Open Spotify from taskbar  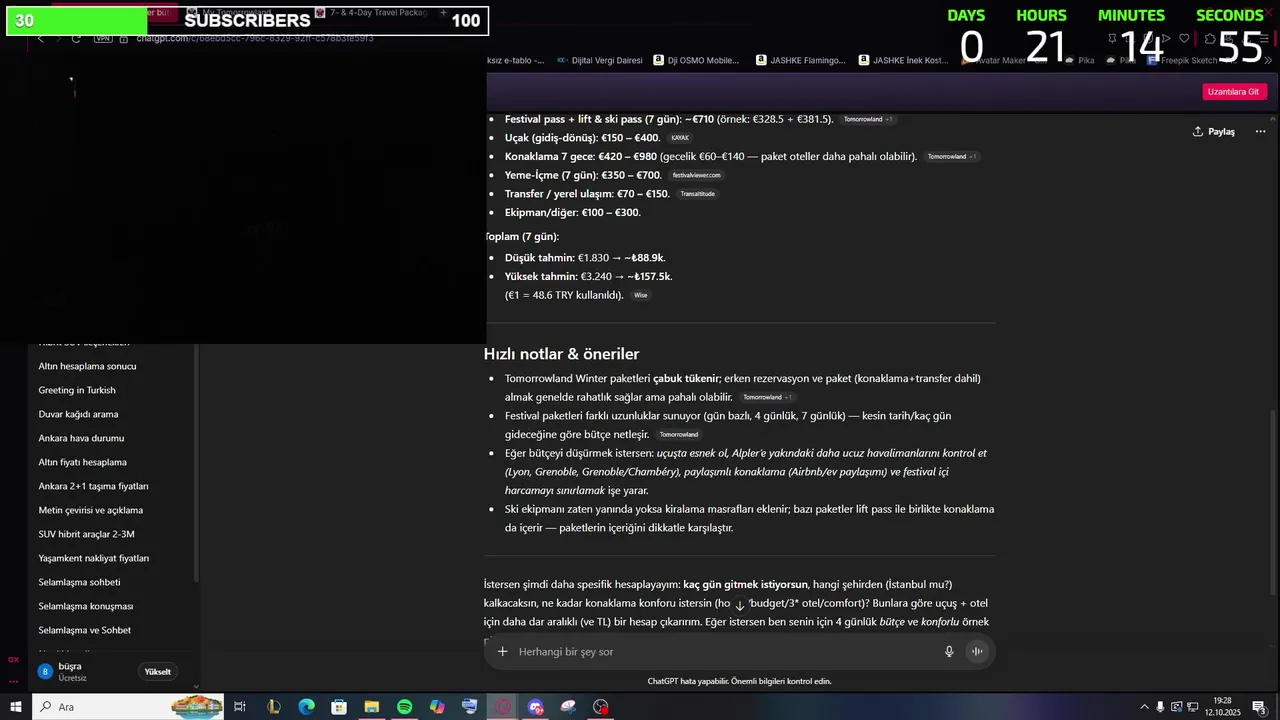coord(404,707)
